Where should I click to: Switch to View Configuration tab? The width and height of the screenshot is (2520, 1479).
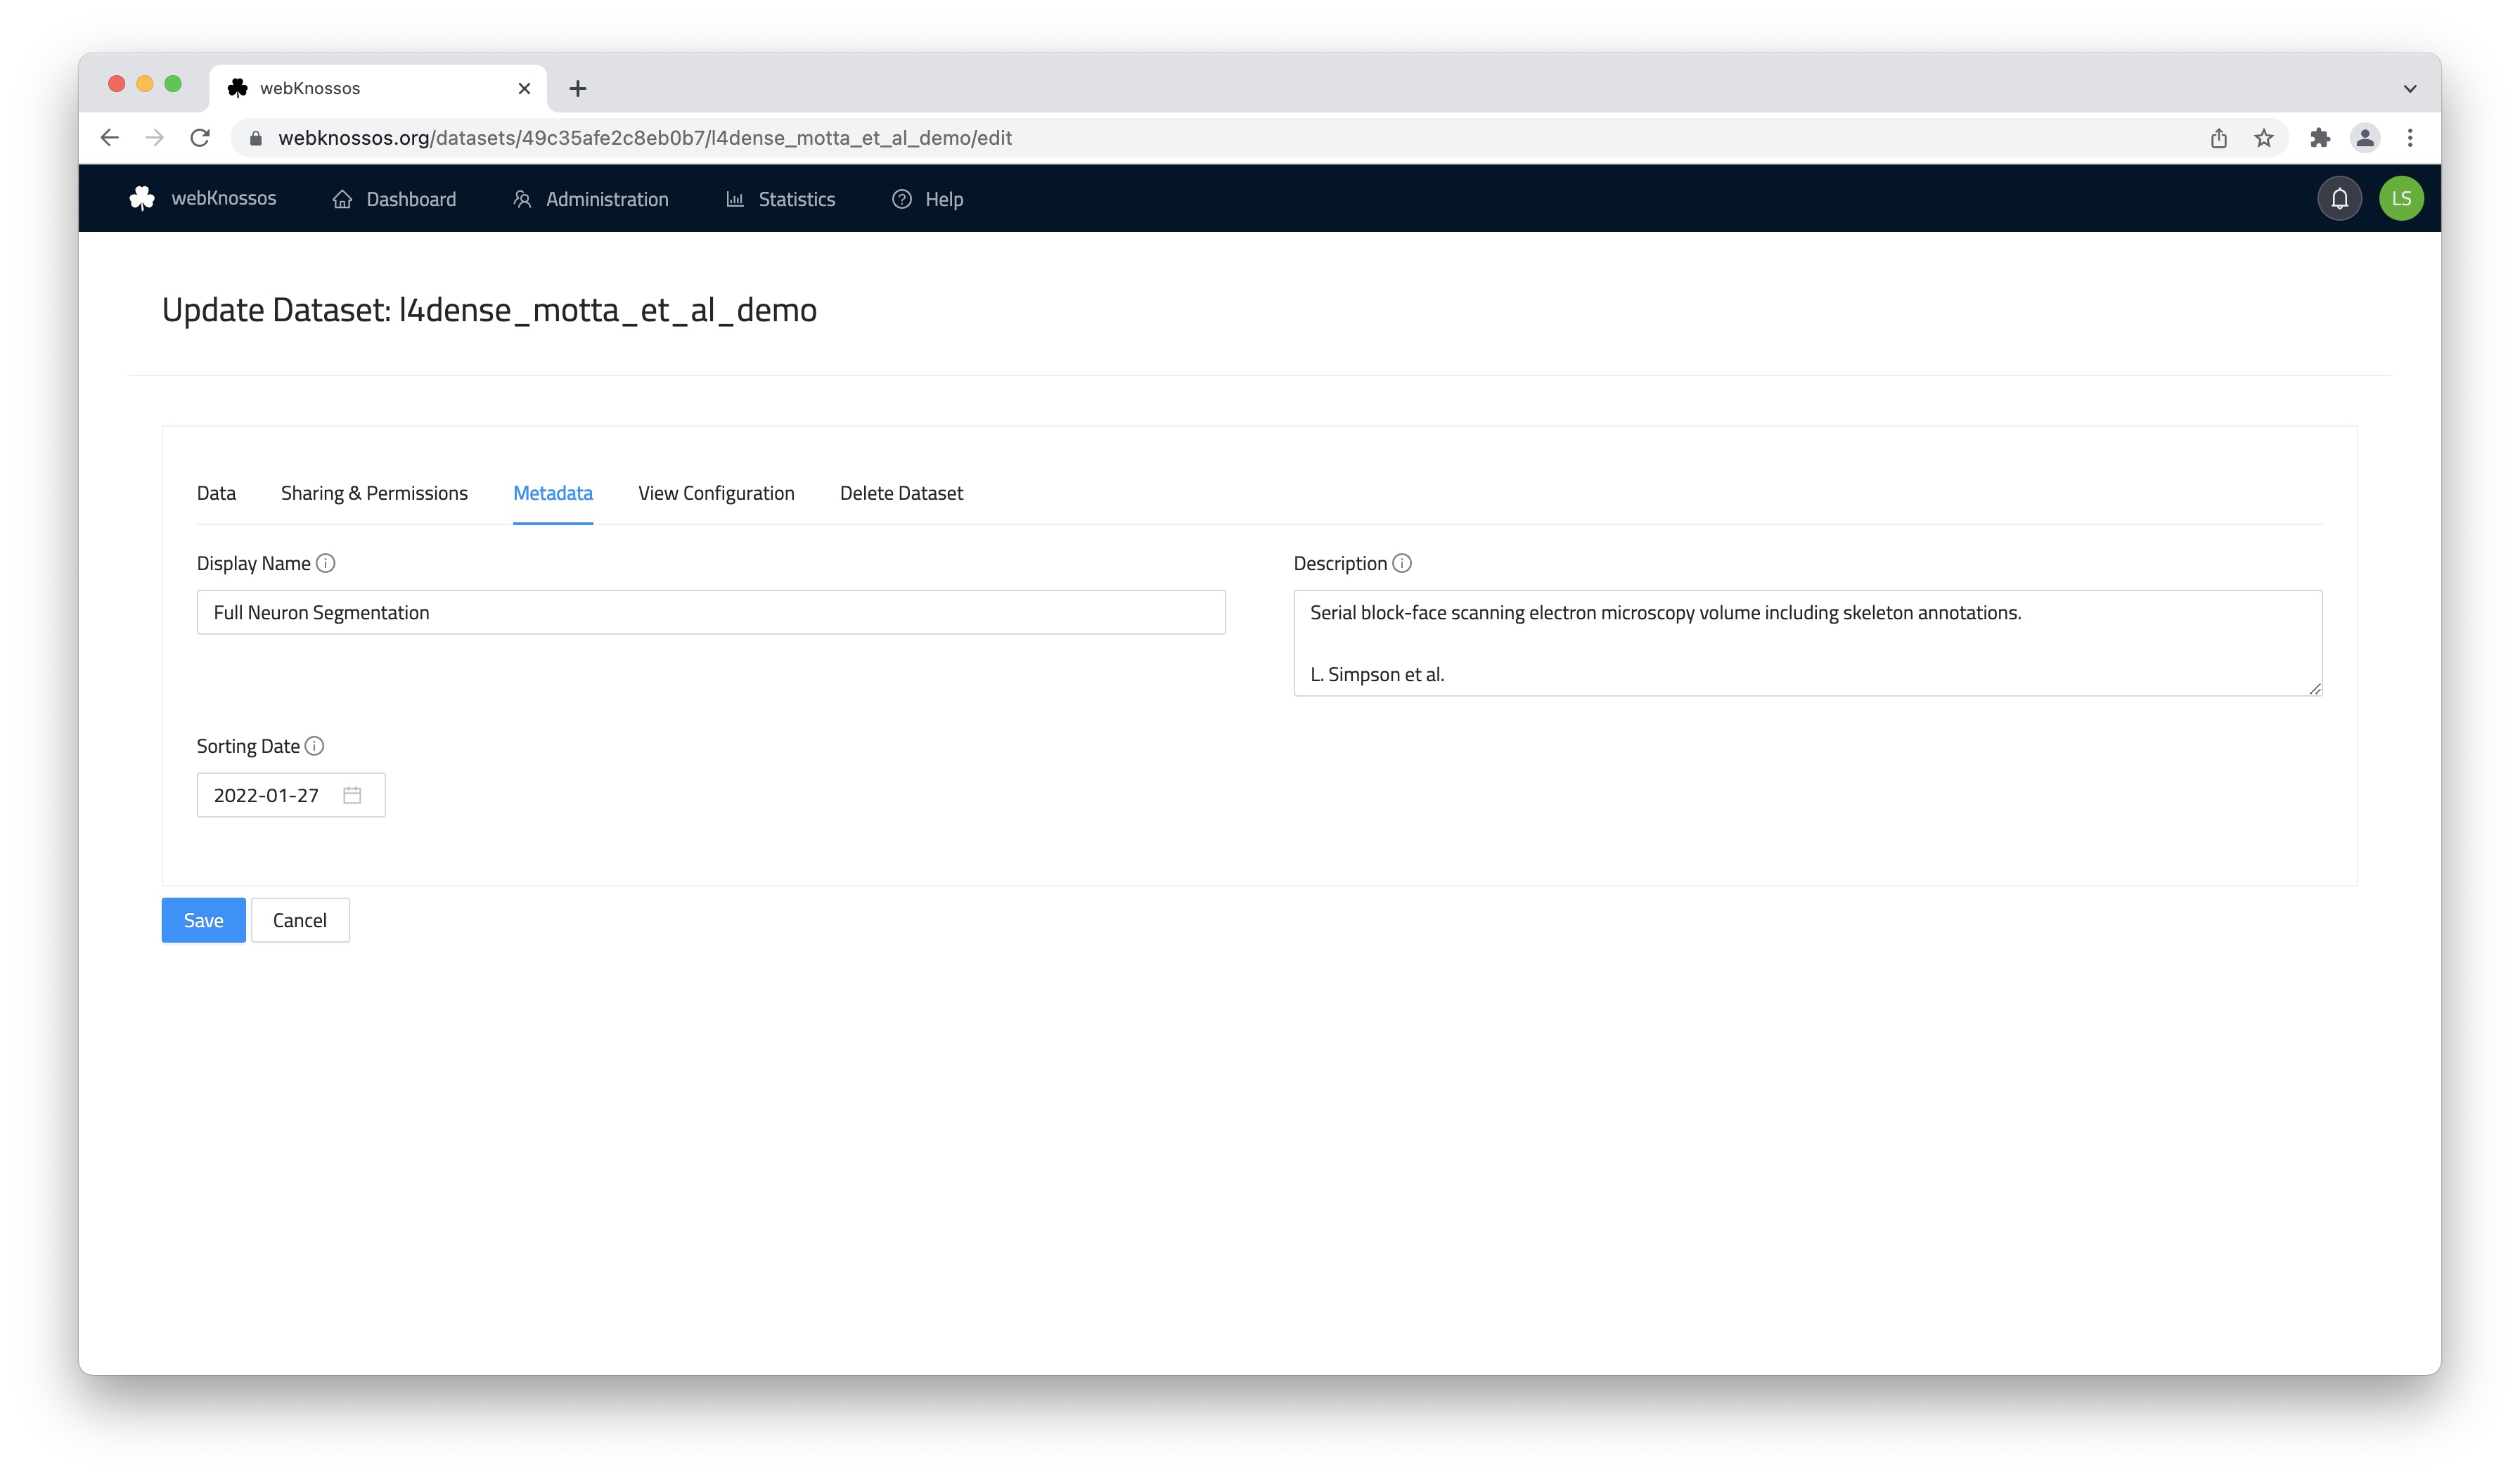click(716, 493)
